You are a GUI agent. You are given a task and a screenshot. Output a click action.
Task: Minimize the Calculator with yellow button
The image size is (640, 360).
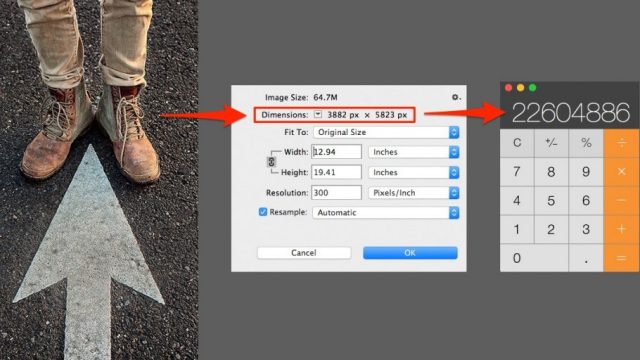(520, 88)
